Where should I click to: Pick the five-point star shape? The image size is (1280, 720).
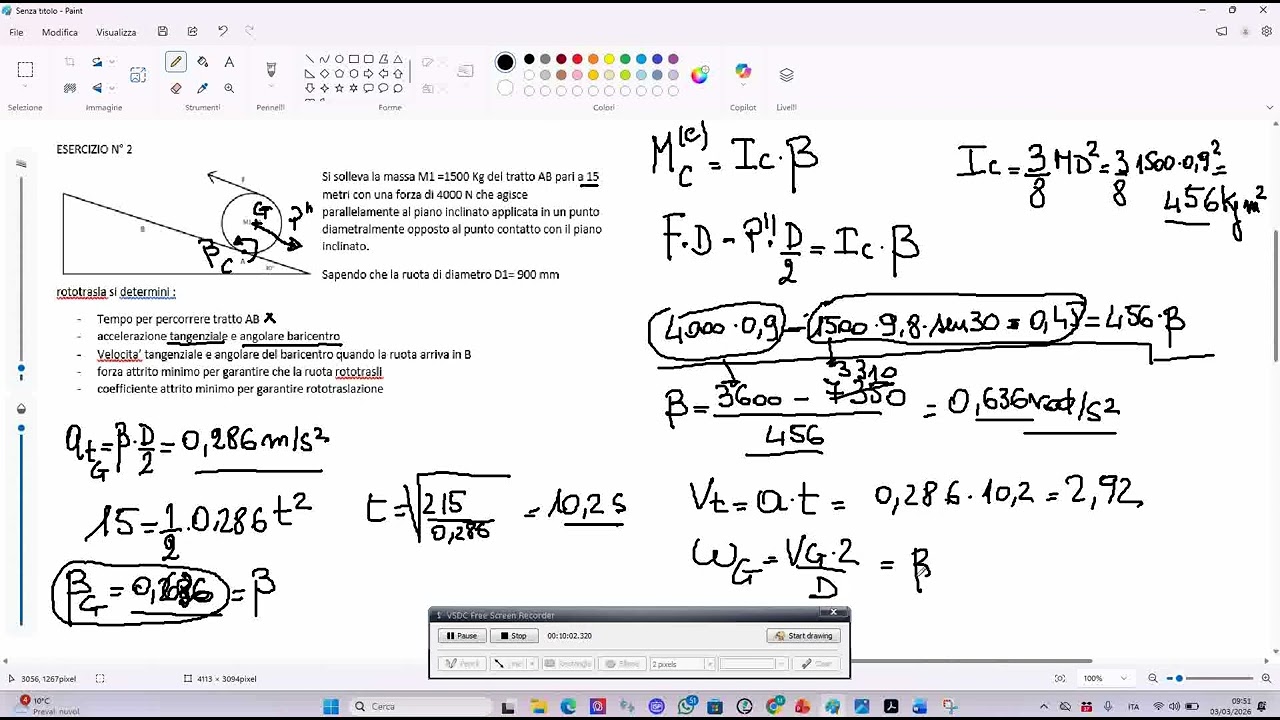point(339,88)
